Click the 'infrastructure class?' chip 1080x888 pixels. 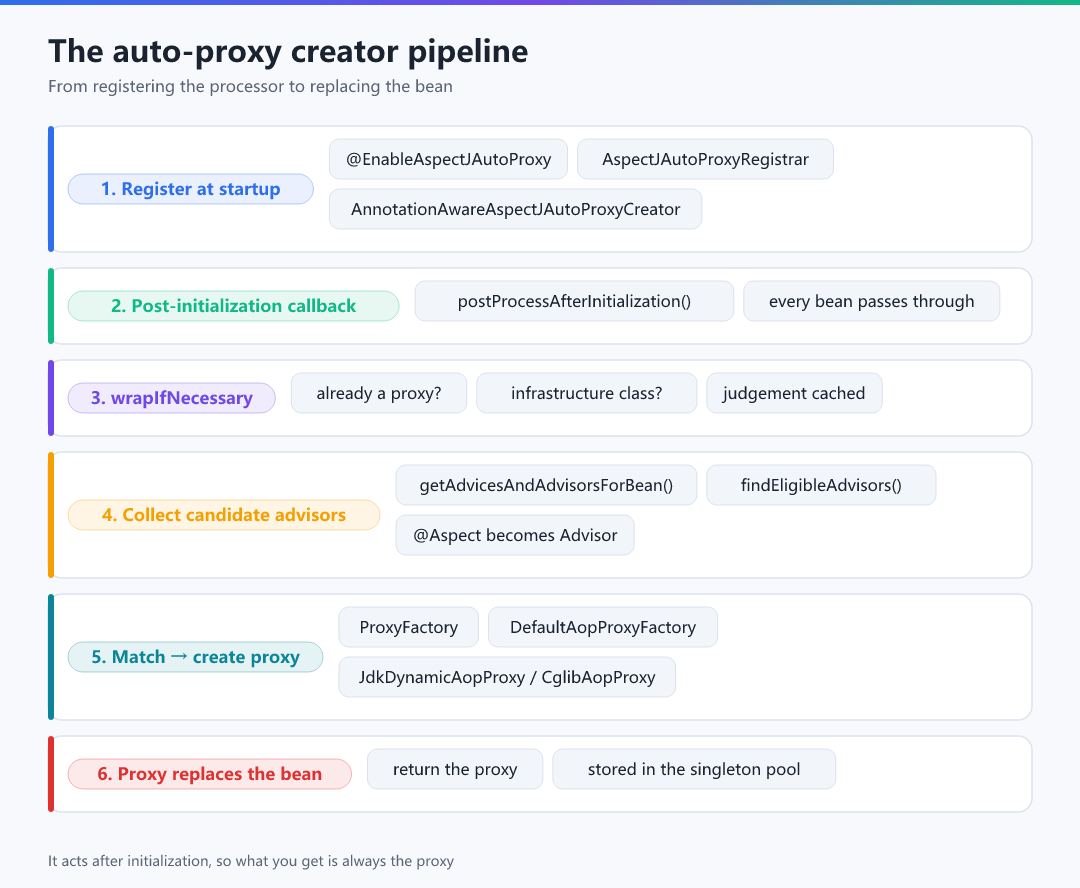pos(587,393)
